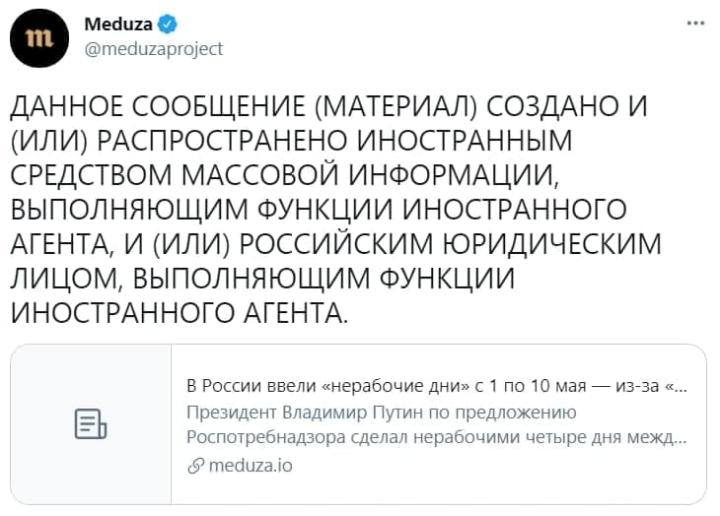Click the description line mentioning Роспотребнадзора
Viewport: 720px width, 516px height.
pos(437,437)
